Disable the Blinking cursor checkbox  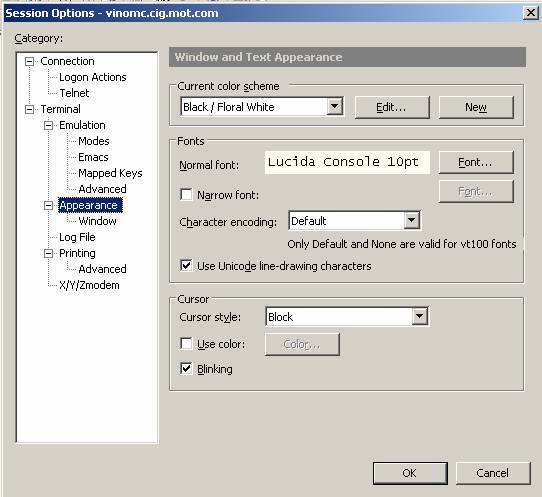[x=186, y=368]
